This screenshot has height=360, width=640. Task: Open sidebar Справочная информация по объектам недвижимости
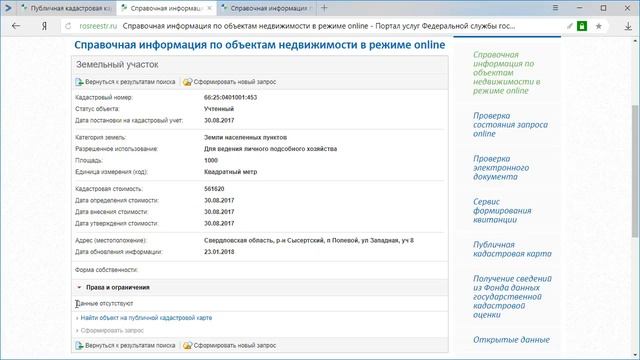(x=507, y=73)
